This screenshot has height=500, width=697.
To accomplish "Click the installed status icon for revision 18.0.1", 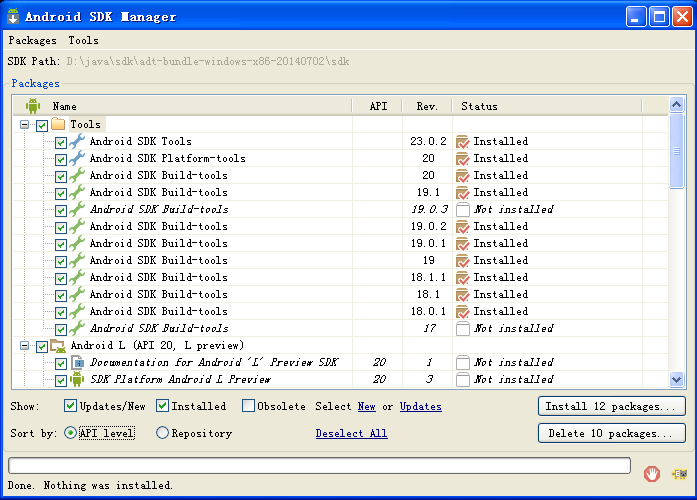I will [x=463, y=312].
